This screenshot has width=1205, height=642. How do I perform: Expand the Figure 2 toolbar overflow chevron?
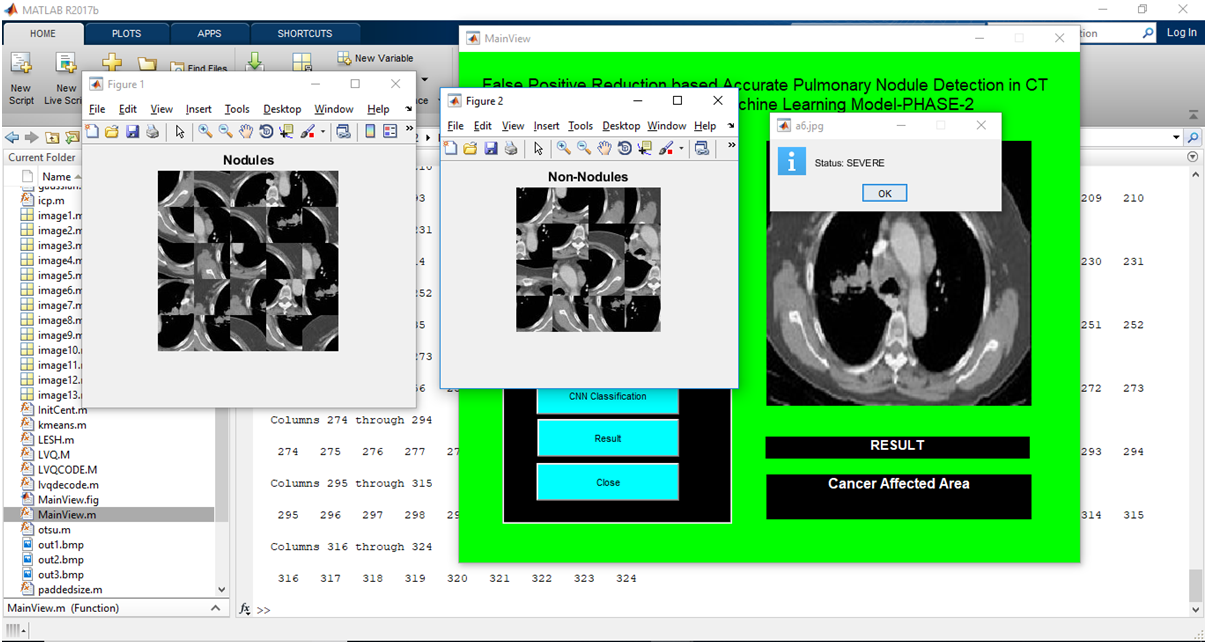click(x=731, y=145)
